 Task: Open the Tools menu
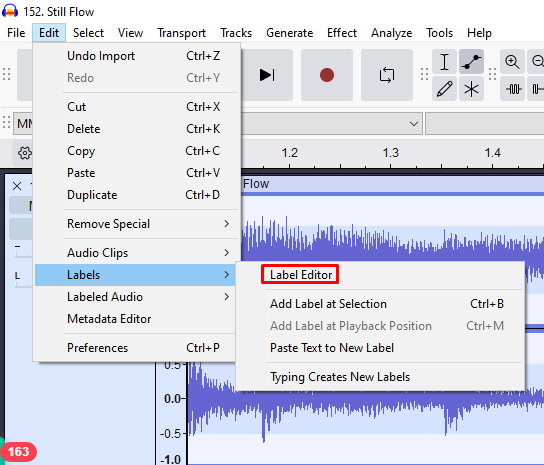tap(439, 33)
